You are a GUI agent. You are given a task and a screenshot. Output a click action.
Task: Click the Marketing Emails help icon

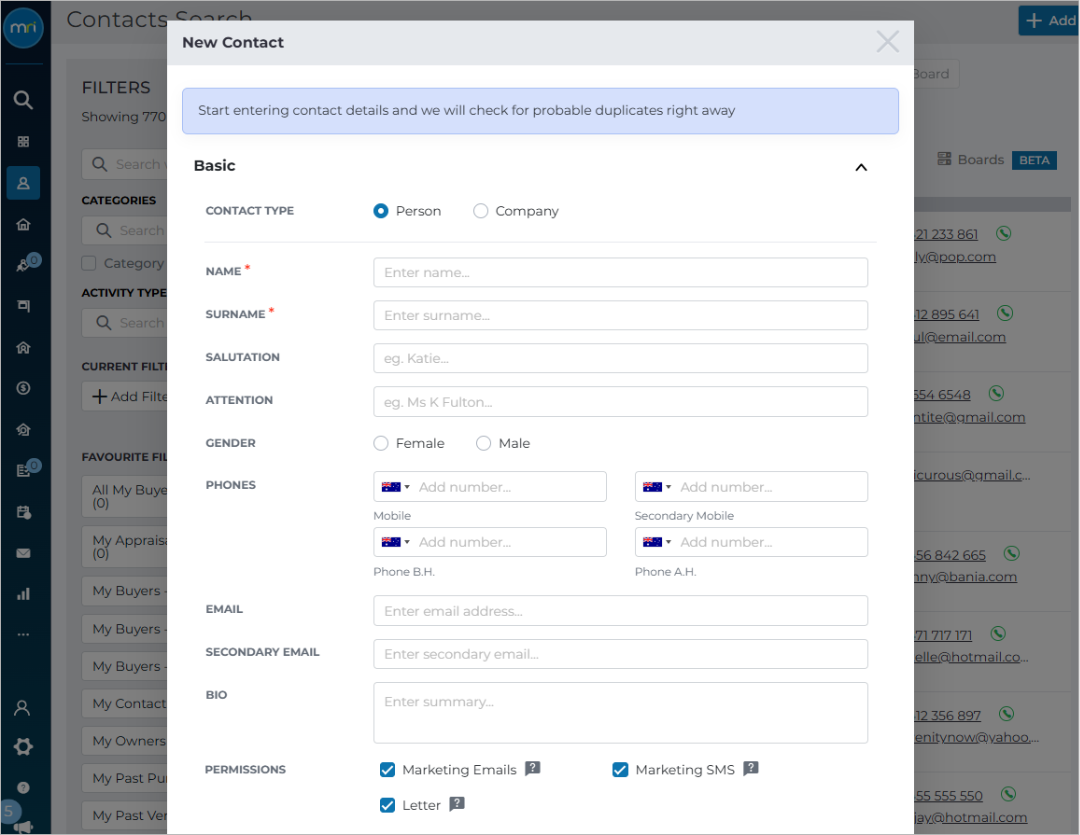tap(532, 768)
